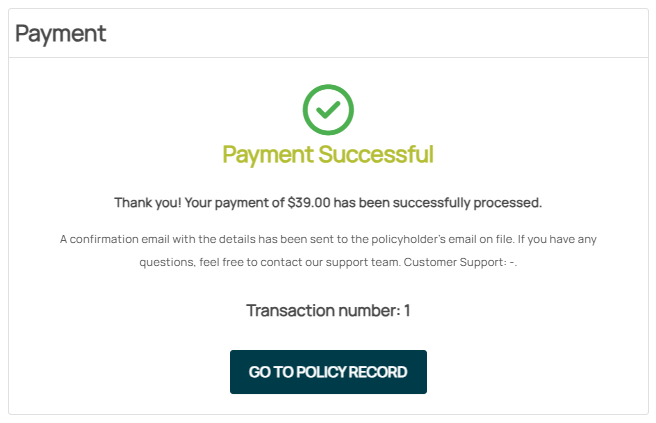Click the Payment Successful title text

point(328,155)
